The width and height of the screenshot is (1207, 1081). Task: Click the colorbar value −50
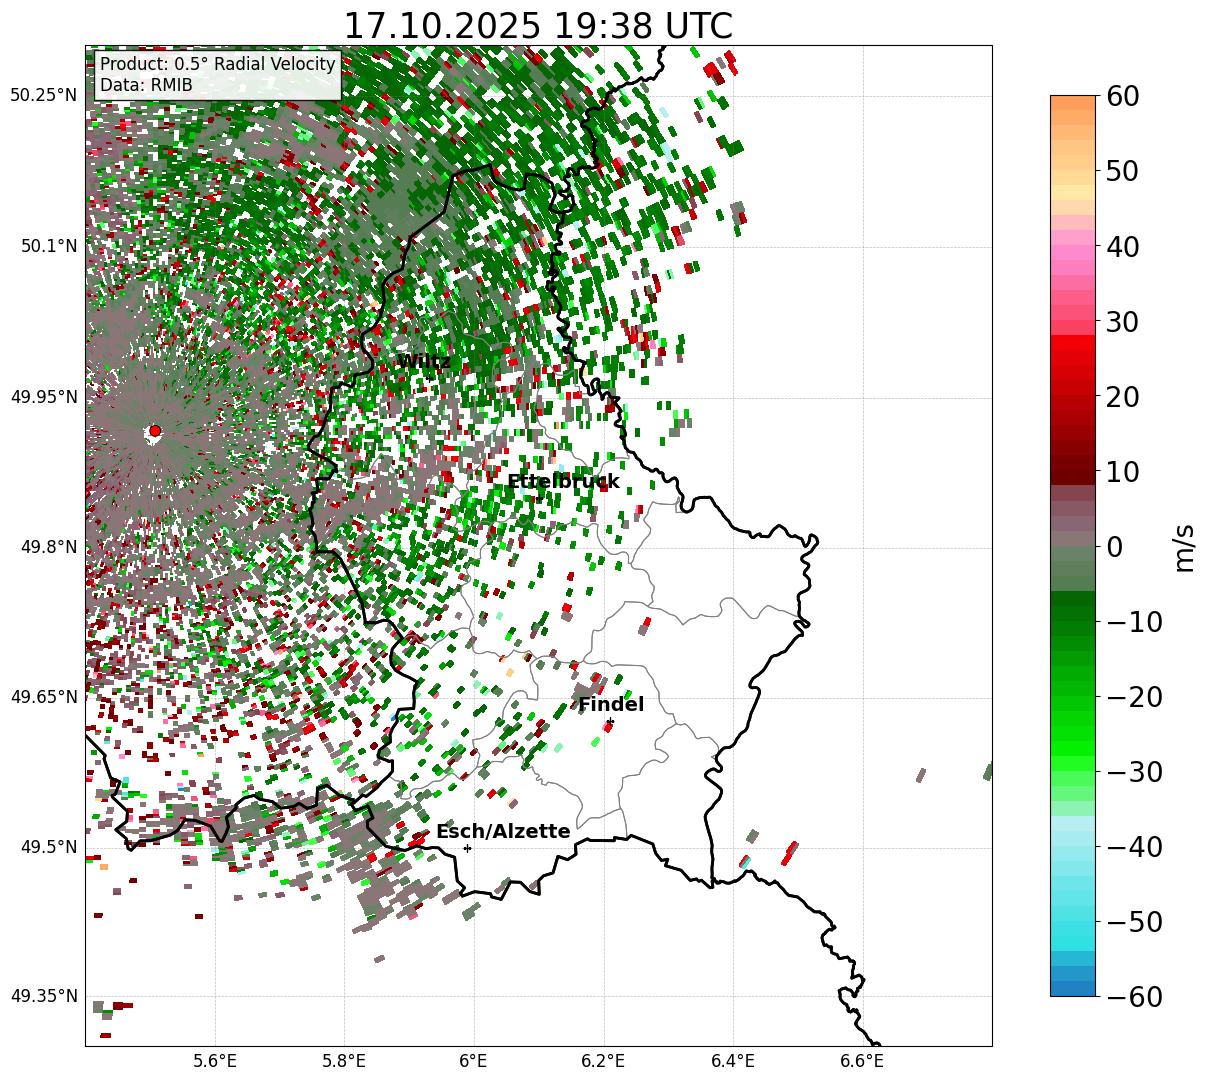[1134, 921]
